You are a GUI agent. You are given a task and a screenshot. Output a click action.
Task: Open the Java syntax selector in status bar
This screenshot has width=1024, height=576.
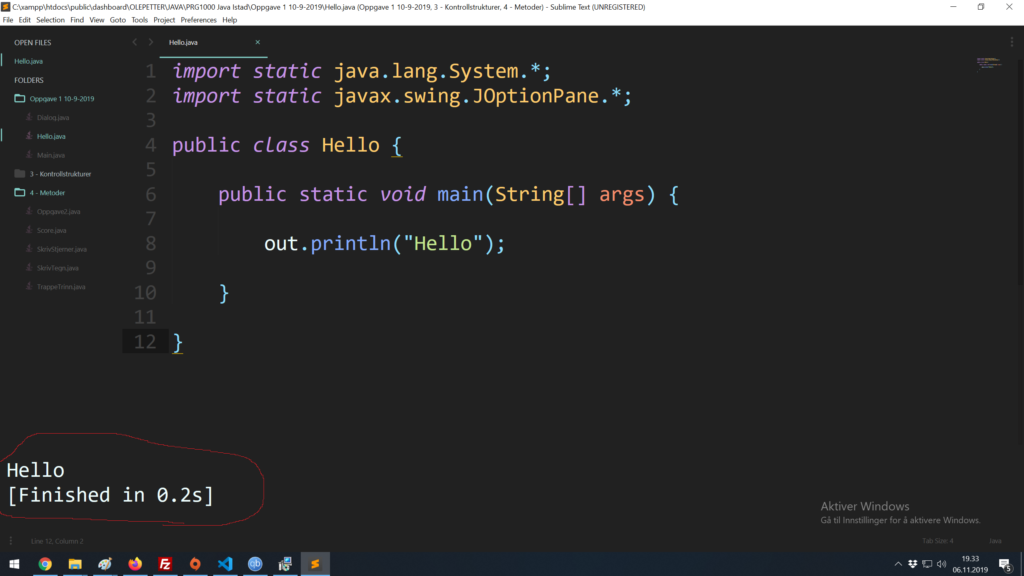click(x=995, y=540)
